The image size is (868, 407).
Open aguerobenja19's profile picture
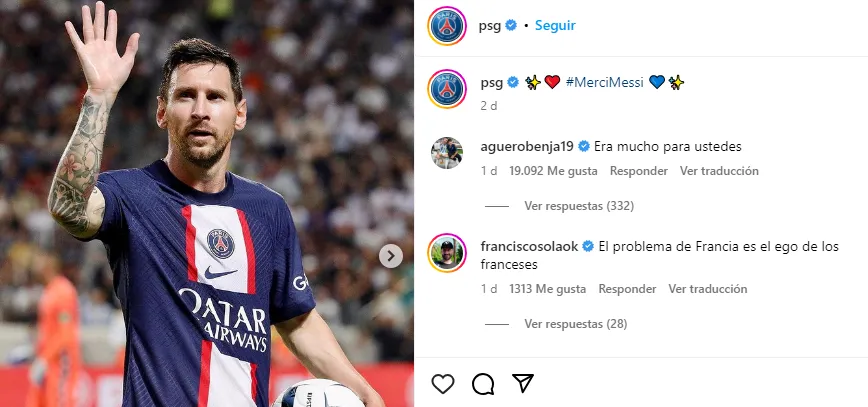[446, 152]
